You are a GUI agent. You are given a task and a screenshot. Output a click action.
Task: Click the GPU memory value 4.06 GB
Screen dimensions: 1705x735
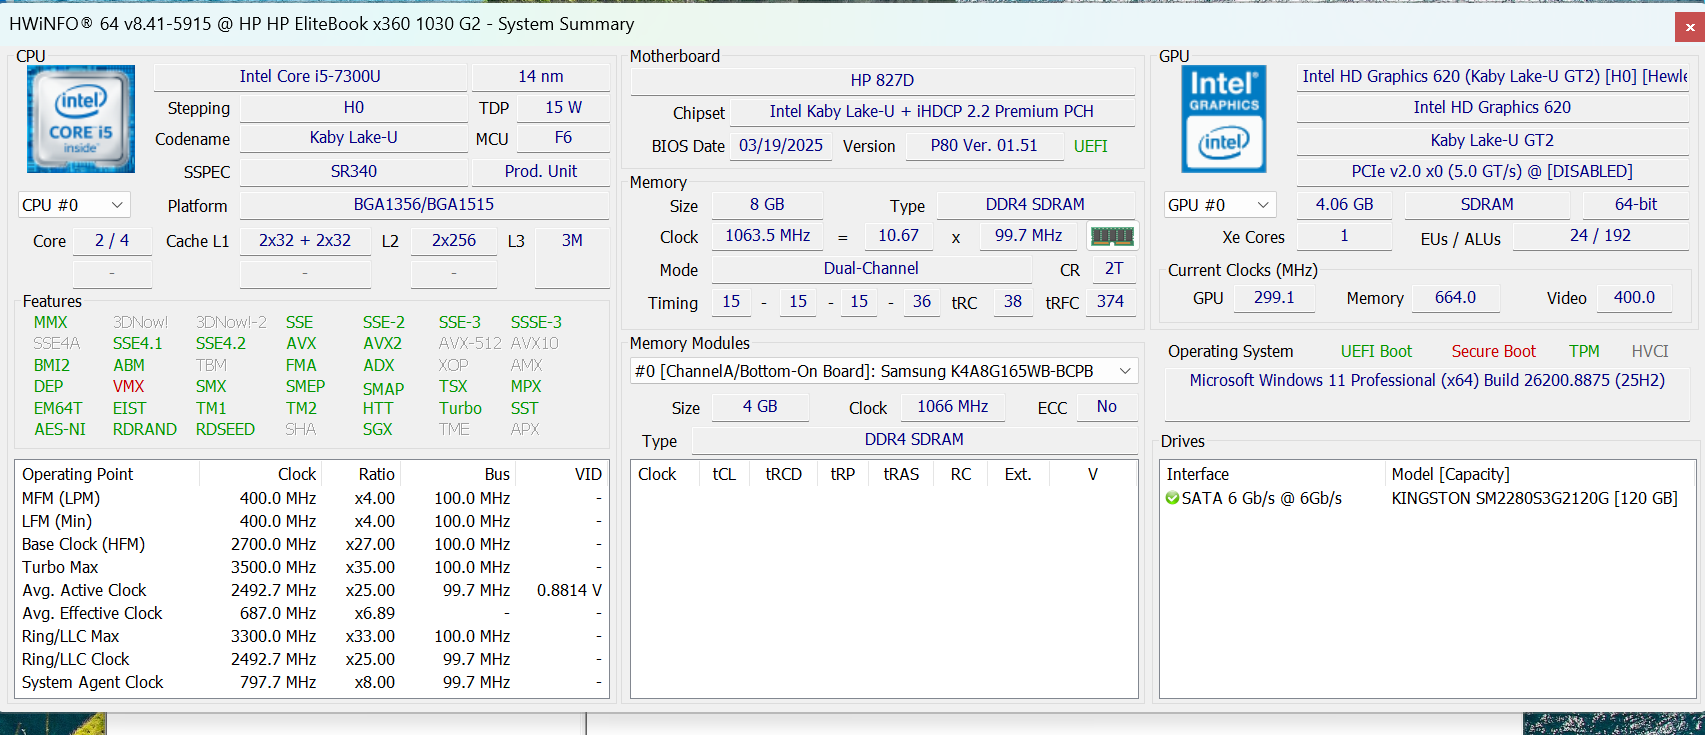coord(1344,205)
